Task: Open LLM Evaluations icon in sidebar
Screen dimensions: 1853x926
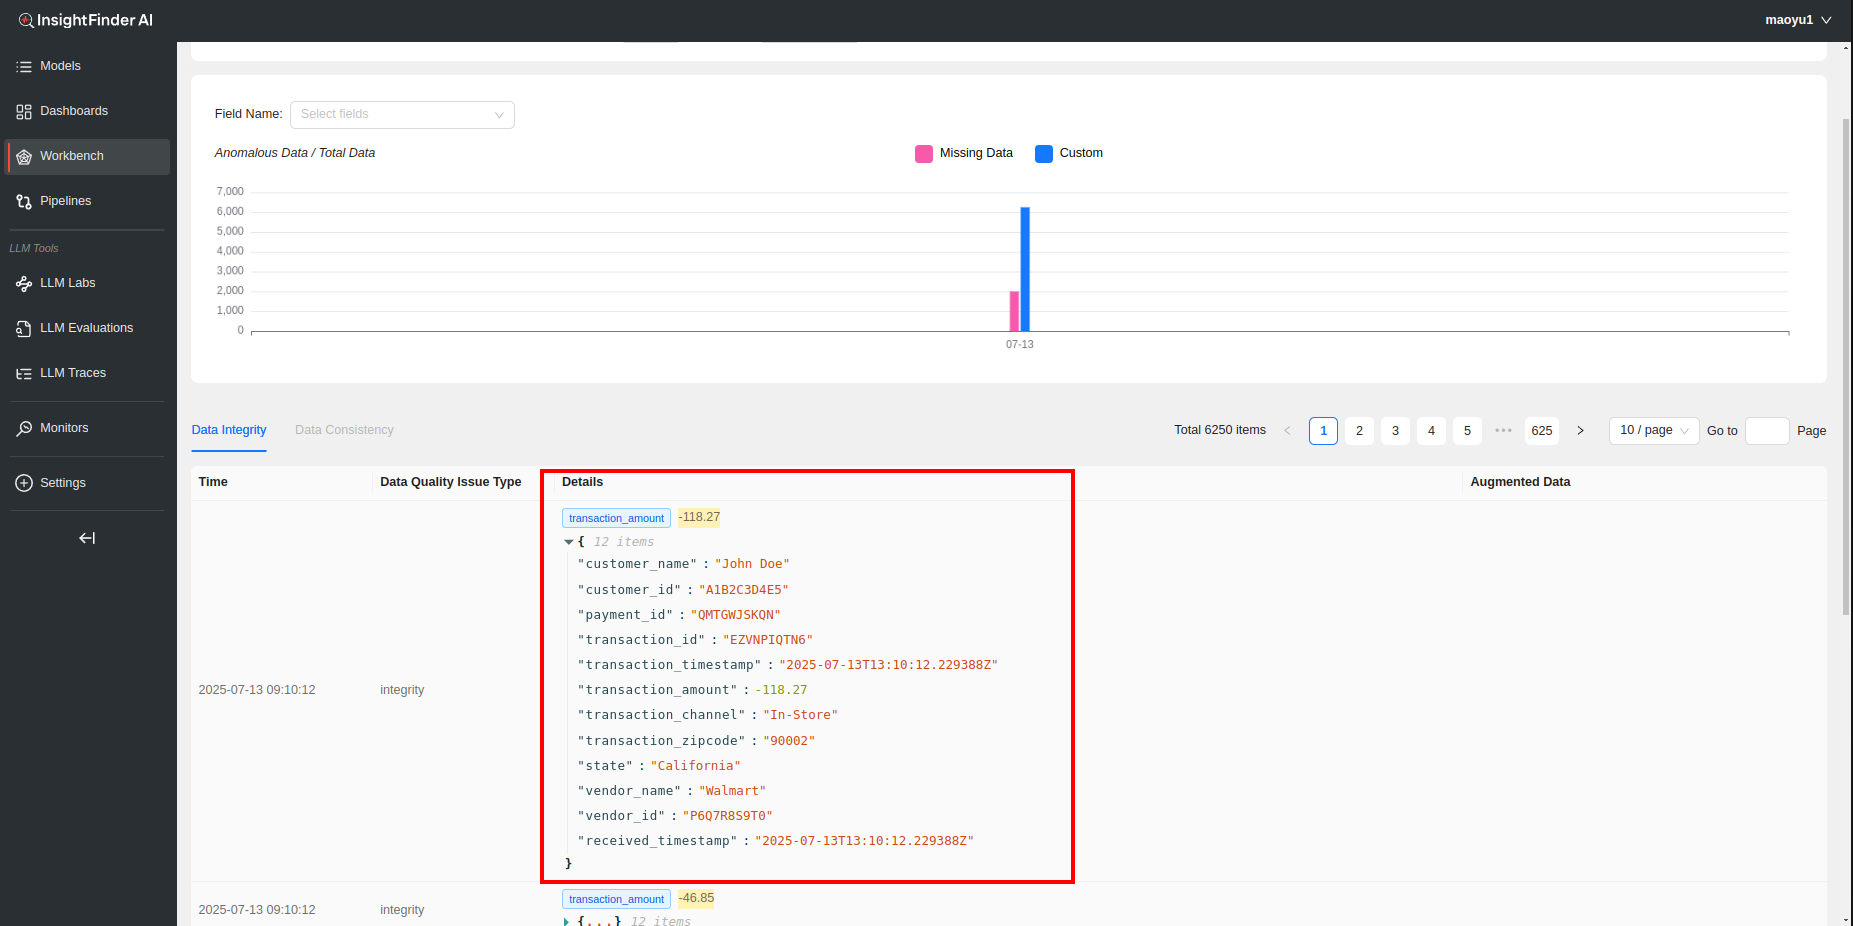Action: coord(24,329)
